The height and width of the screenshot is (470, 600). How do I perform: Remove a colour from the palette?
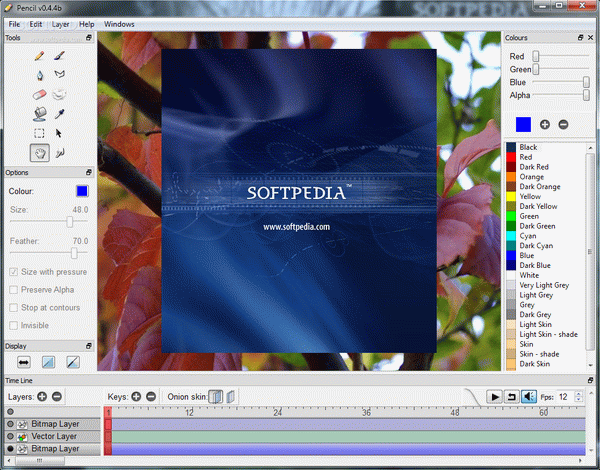[x=563, y=124]
